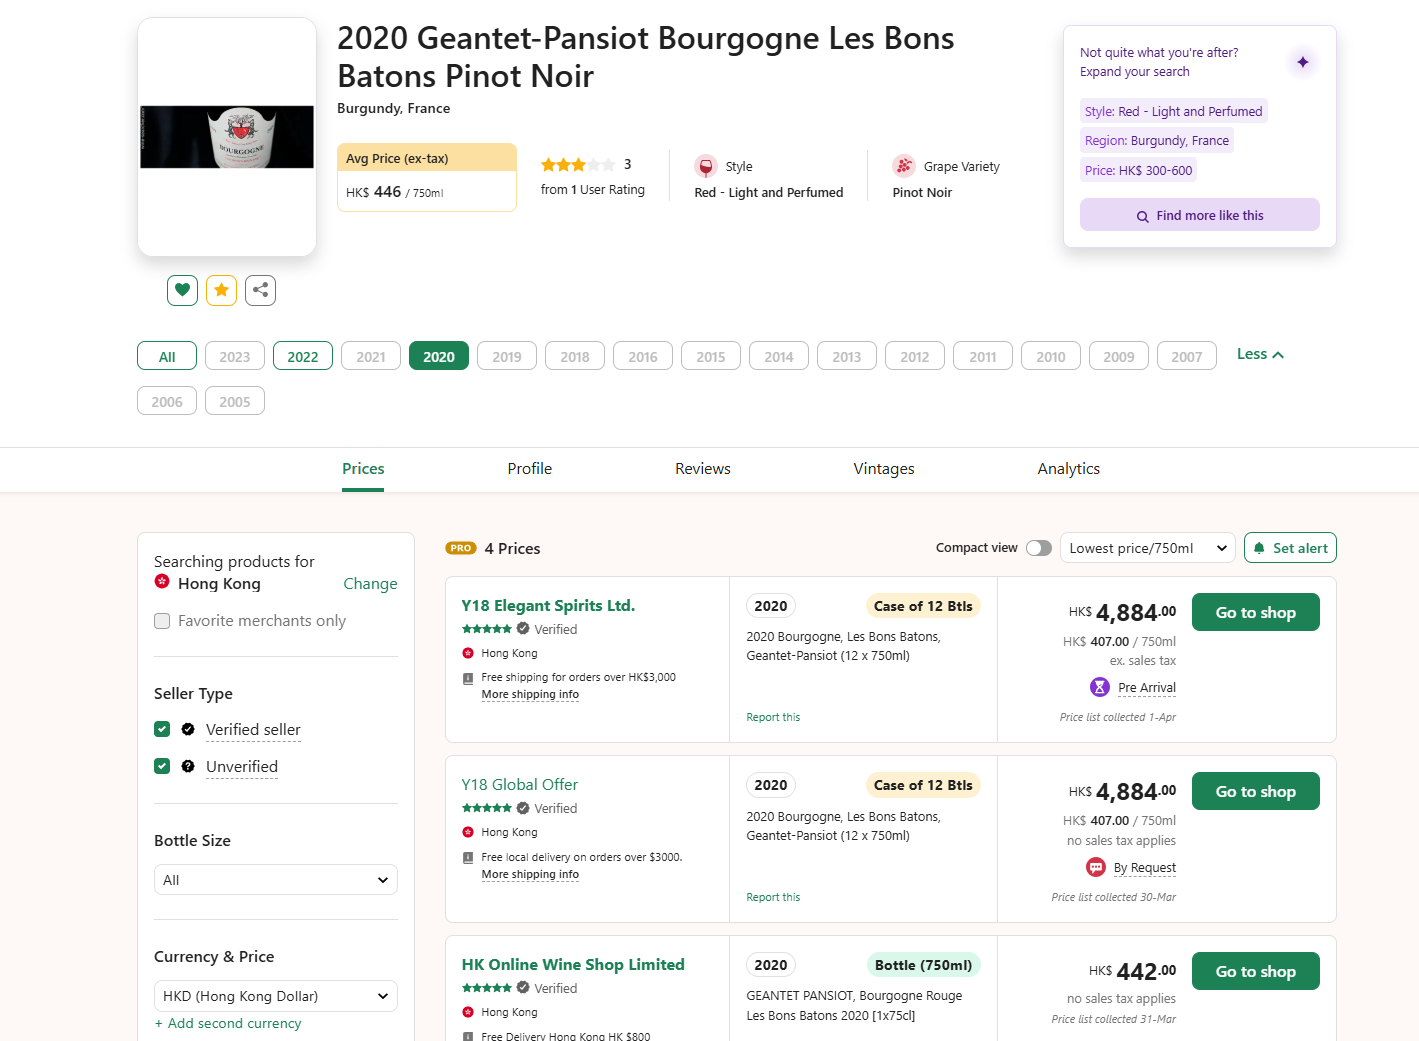Select the 2022 vintage pill
Image resolution: width=1419 pixels, height=1041 pixels.
[302, 357]
